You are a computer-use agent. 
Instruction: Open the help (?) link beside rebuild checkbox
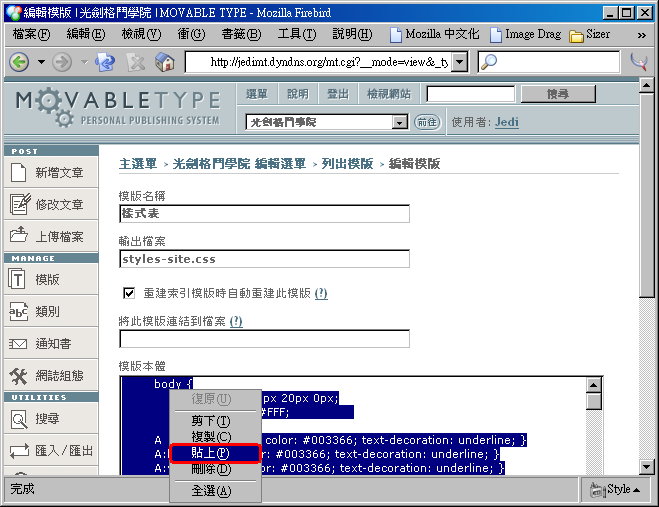[x=321, y=293]
